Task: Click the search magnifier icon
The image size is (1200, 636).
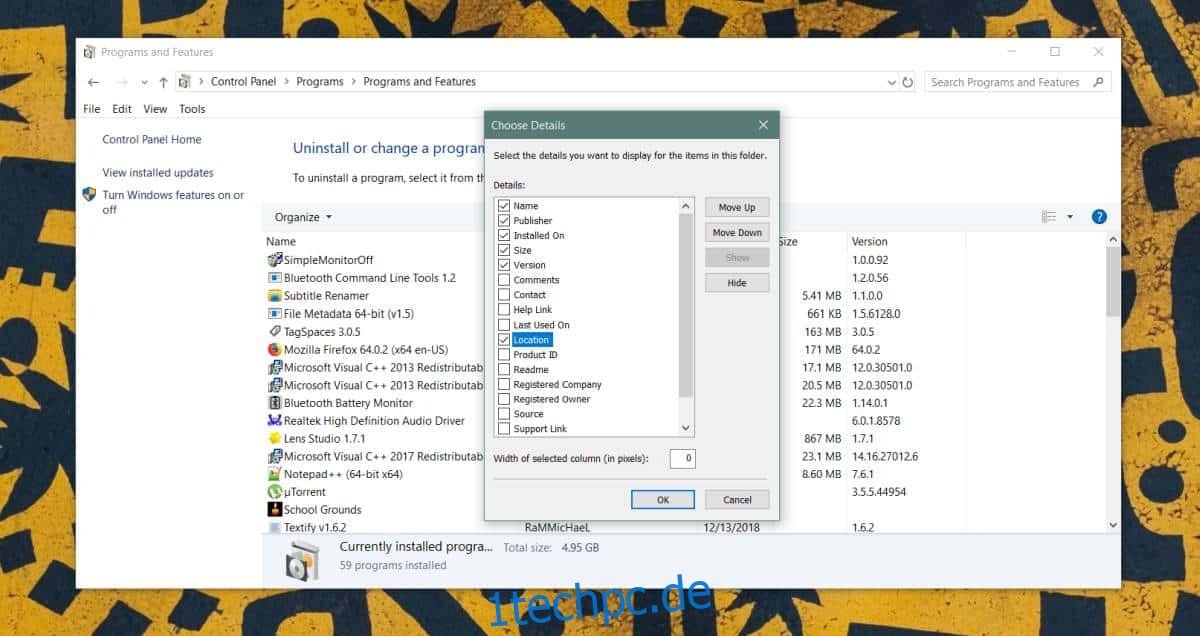Action: click(1098, 82)
